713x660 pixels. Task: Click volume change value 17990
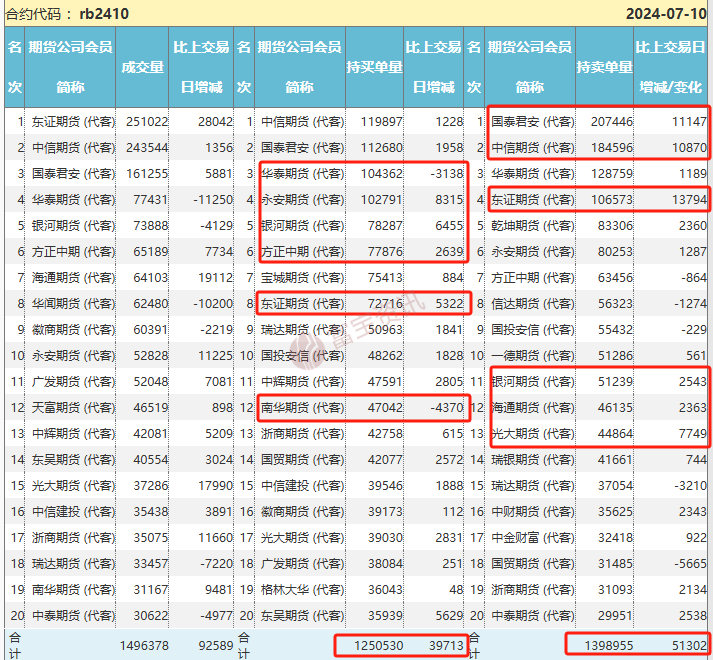point(215,486)
